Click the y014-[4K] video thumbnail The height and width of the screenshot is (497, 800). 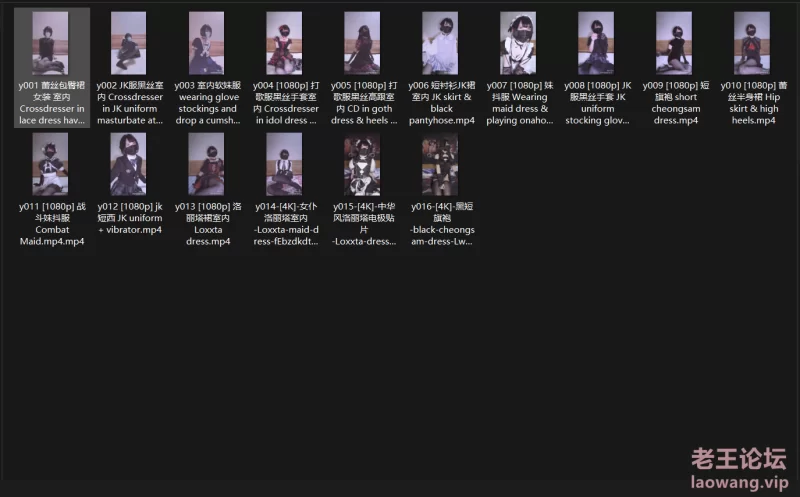(x=285, y=164)
